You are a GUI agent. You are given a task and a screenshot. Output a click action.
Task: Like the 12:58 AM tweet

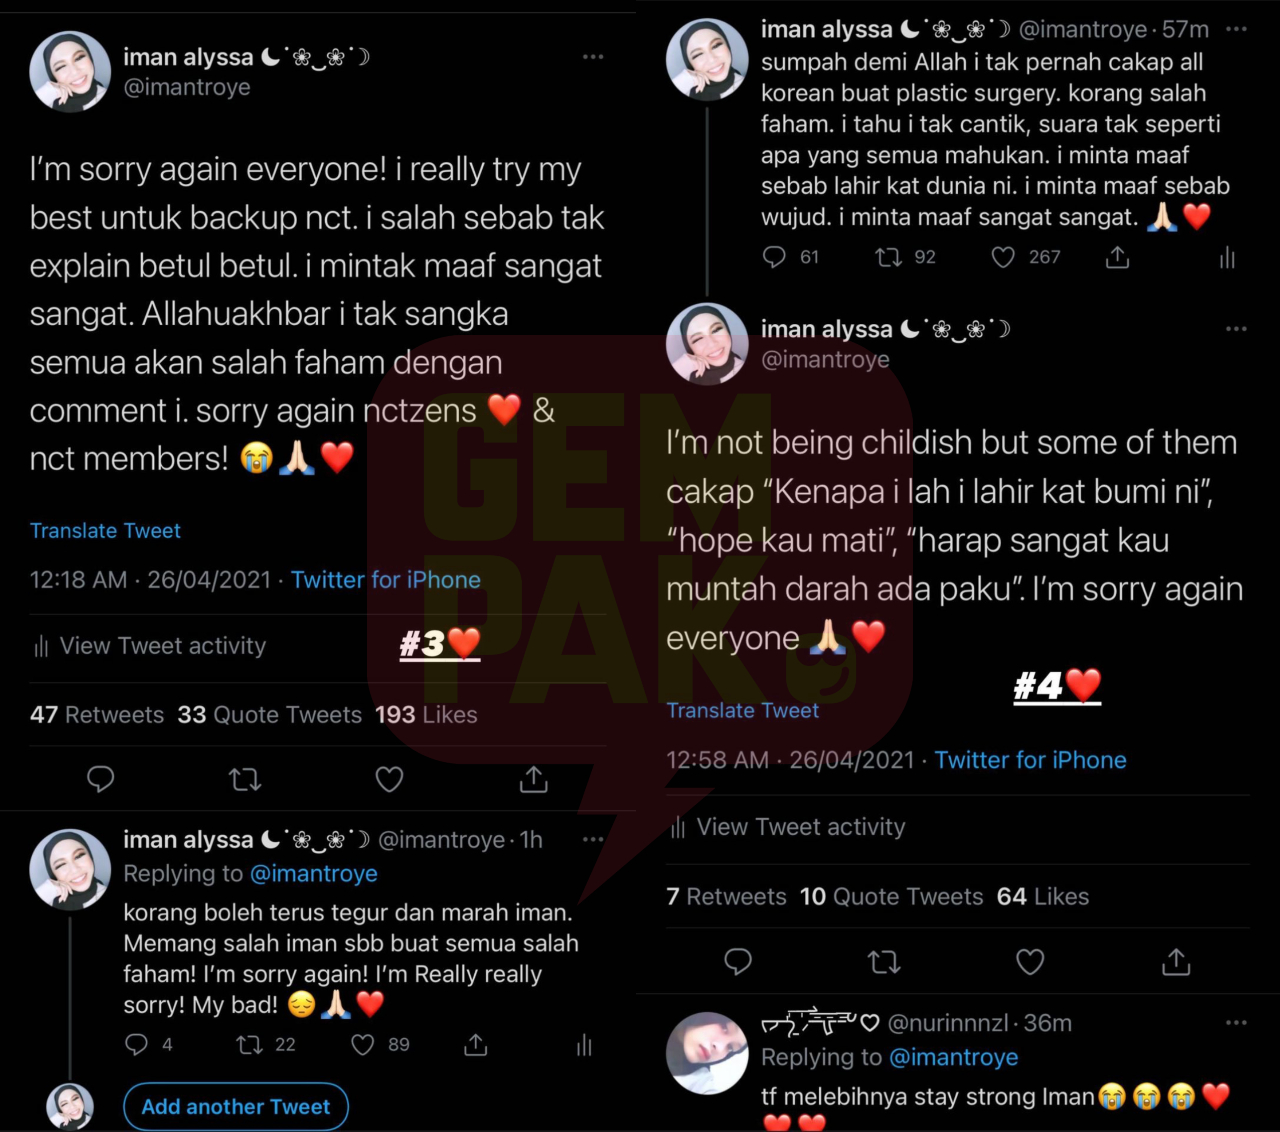(1030, 962)
